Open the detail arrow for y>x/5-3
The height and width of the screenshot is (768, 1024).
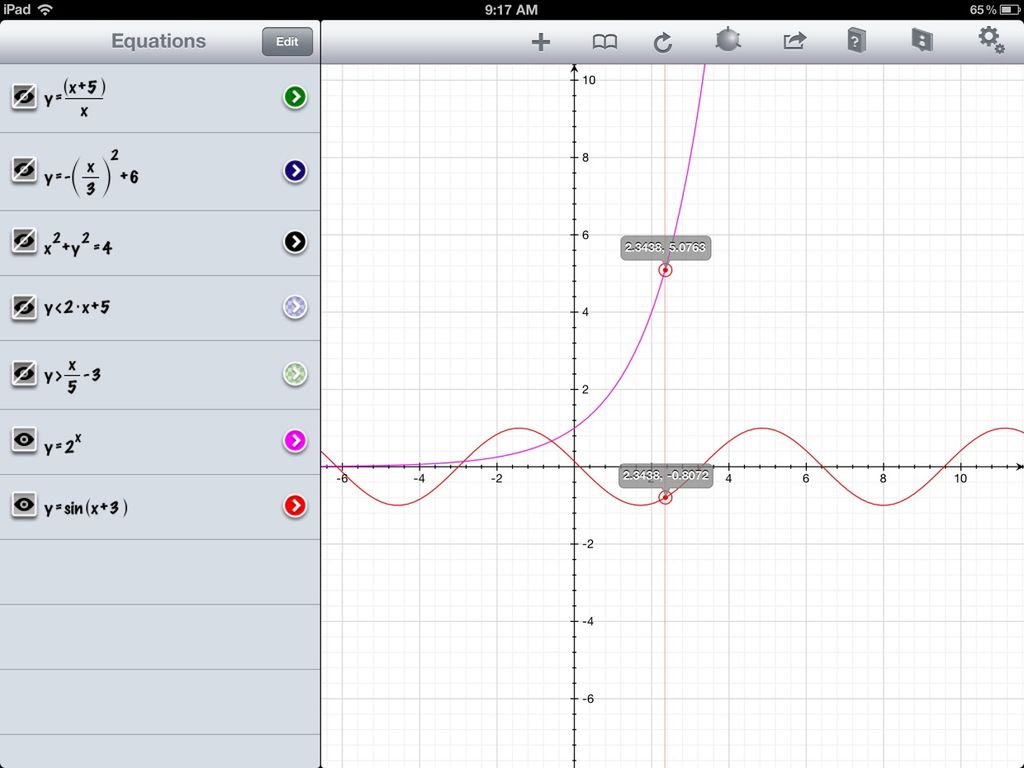click(x=295, y=373)
